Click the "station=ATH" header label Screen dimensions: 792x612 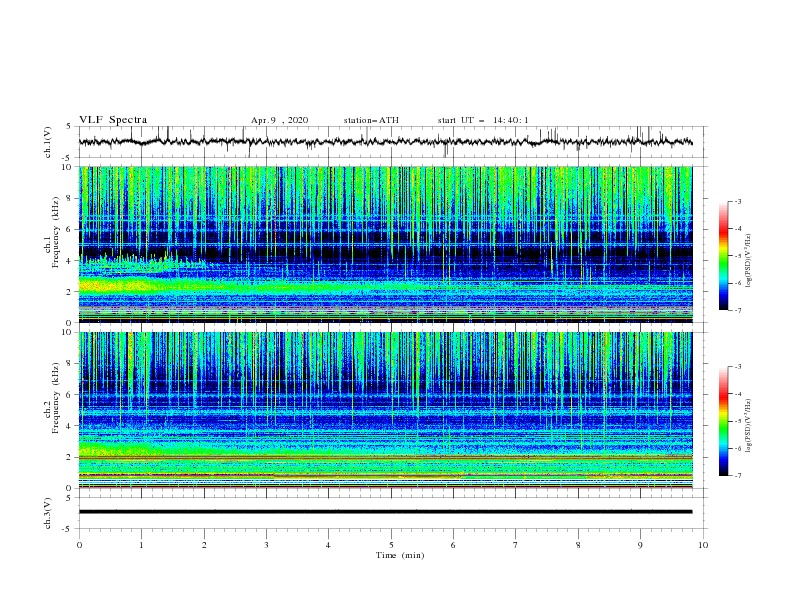371,120
